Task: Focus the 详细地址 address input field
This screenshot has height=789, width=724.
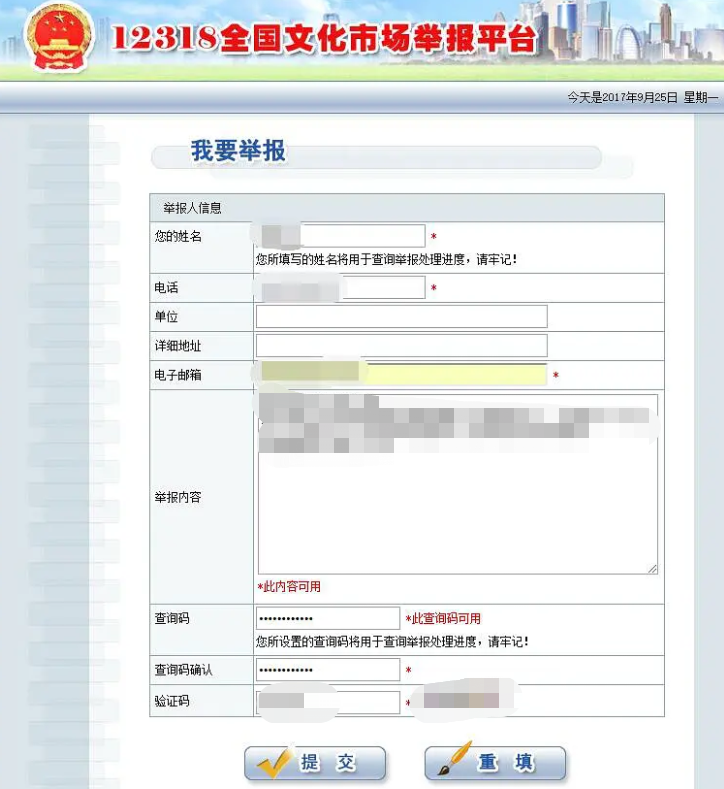Action: click(x=401, y=346)
